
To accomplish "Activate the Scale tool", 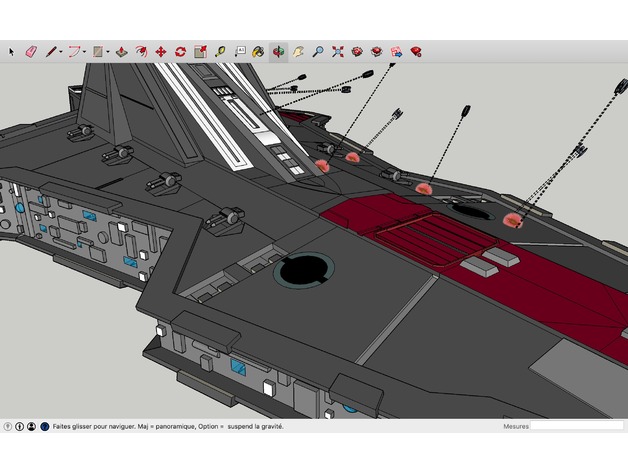I will tap(200, 51).
